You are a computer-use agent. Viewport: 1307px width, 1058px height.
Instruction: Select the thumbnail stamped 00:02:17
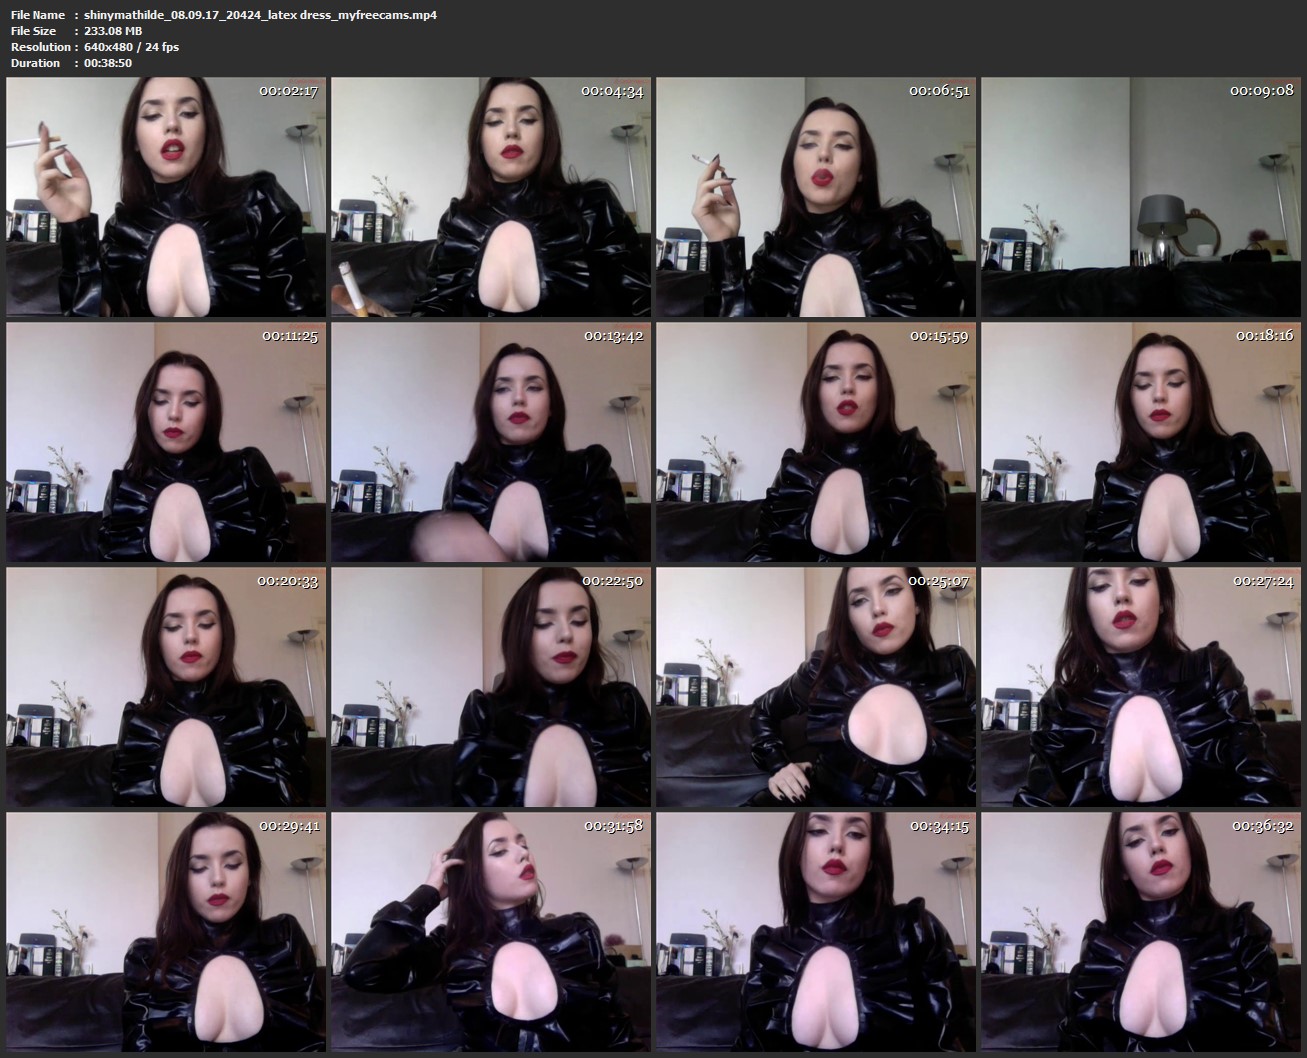click(x=166, y=197)
